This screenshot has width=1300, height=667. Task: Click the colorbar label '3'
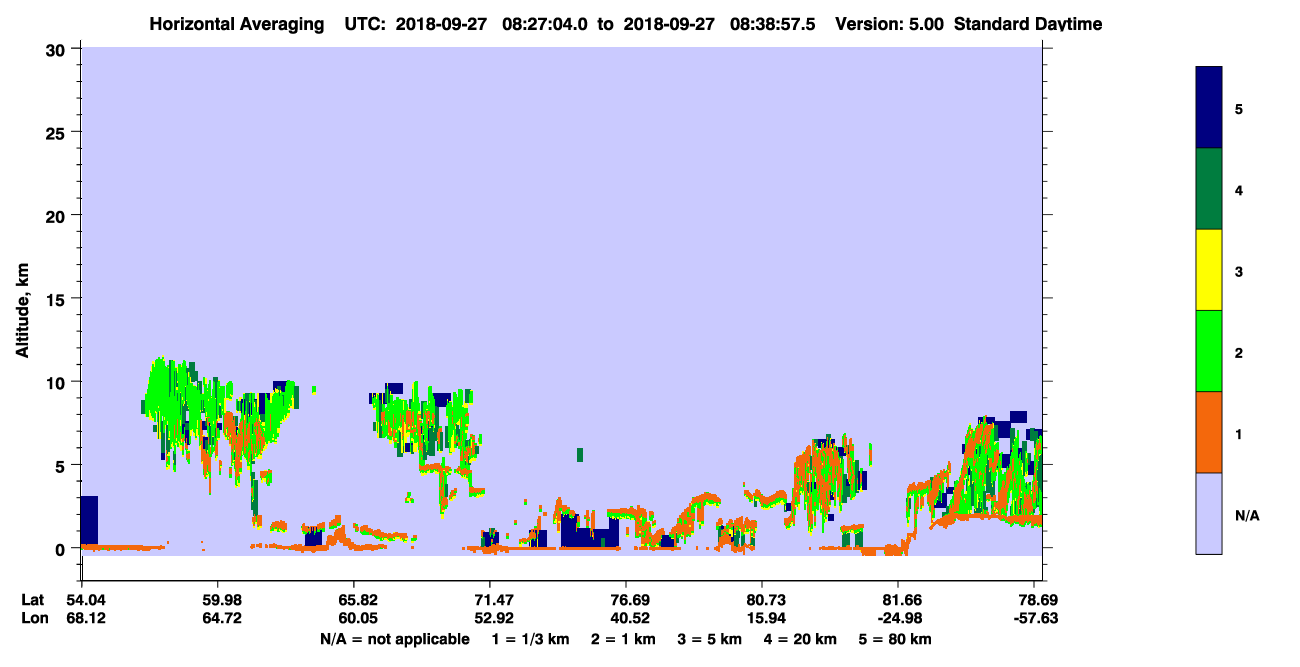[1239, 271]
